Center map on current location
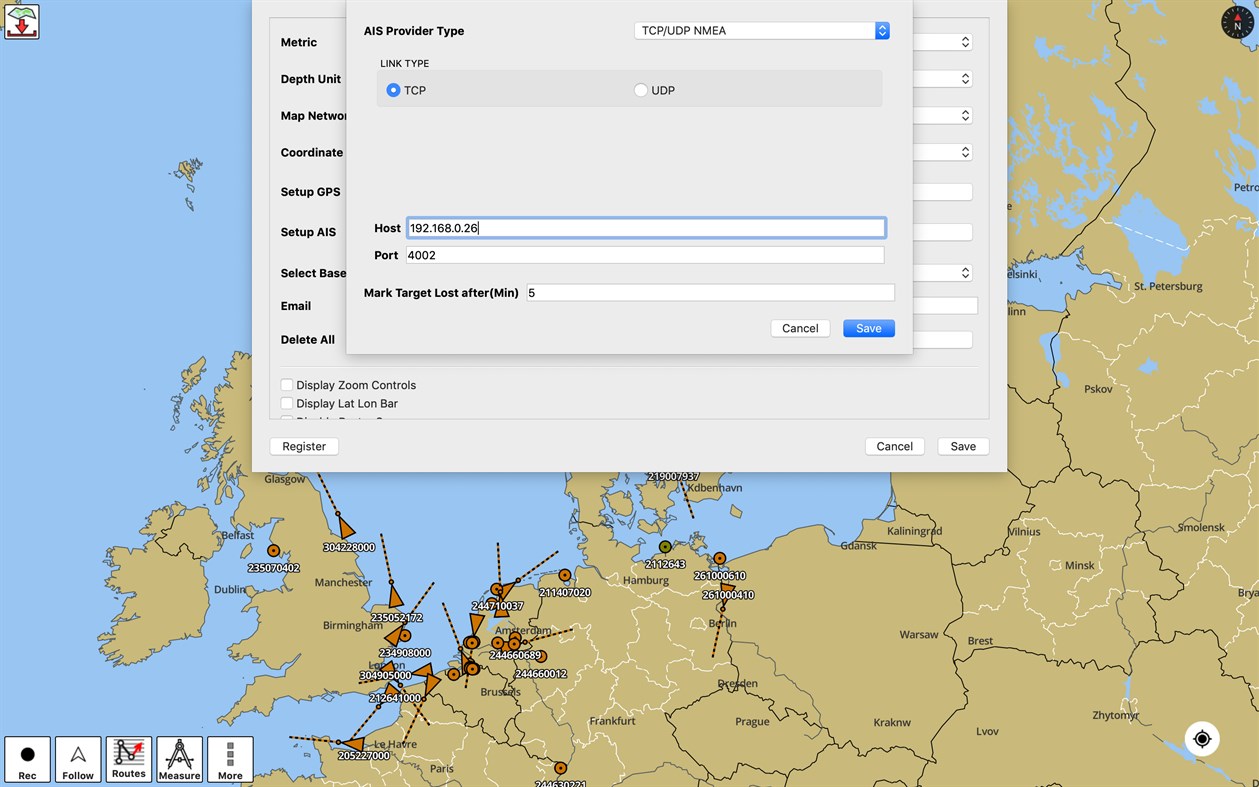The image size is (1259, 787). [x=1202, y=738]
